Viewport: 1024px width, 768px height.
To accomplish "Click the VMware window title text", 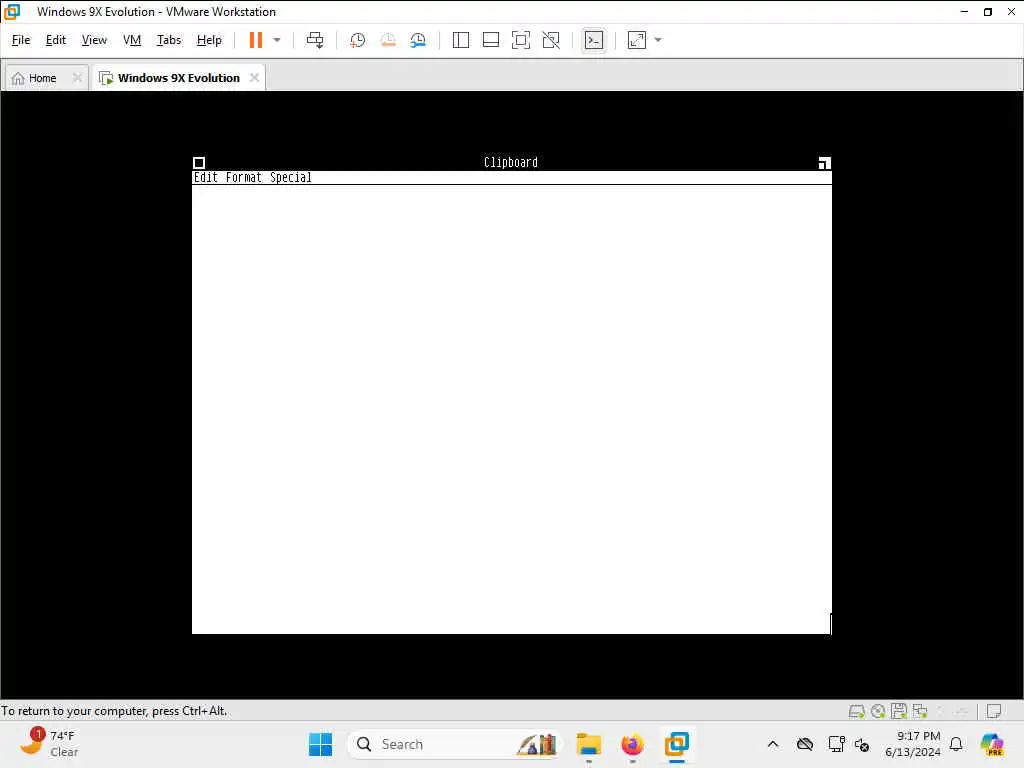I will [156, 12].
